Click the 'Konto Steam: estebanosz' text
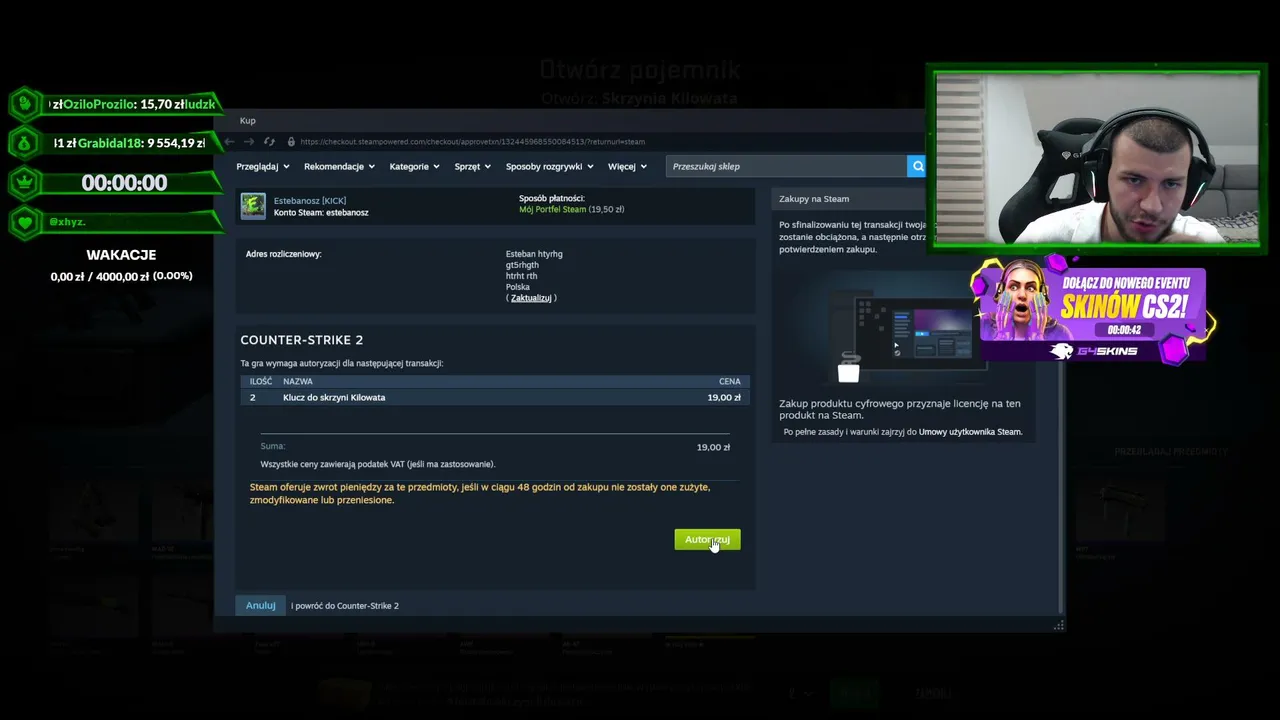The width and height of the screenshot is (1280, 720). 321,213
